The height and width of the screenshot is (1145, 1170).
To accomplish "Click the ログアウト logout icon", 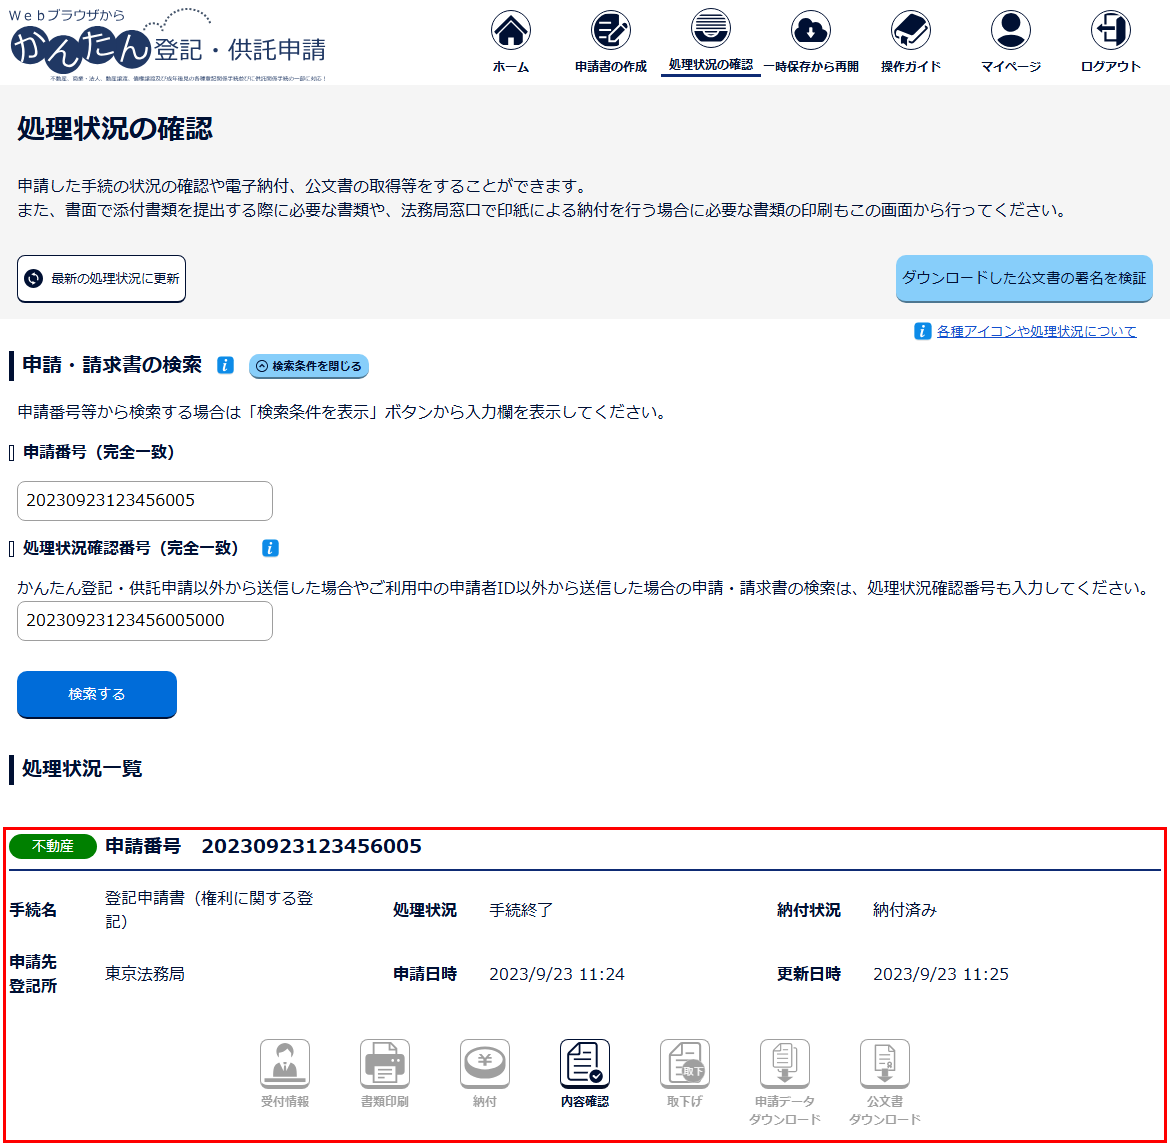I will 1110,32.
